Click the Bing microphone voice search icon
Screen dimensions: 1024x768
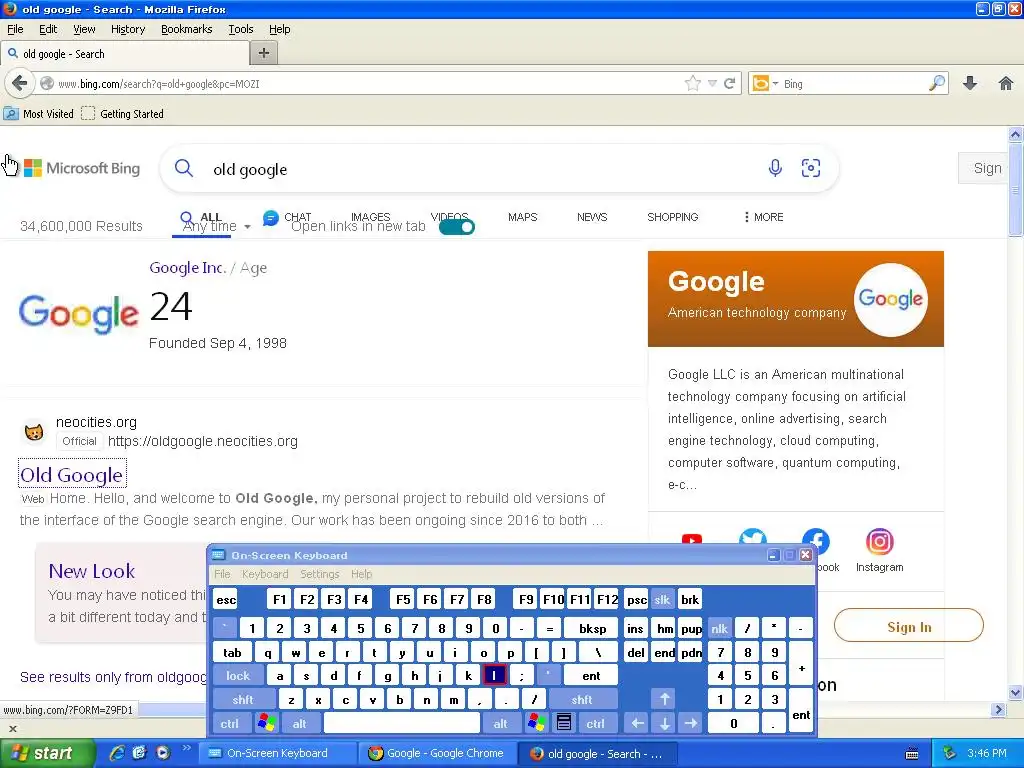pos(775,168)
